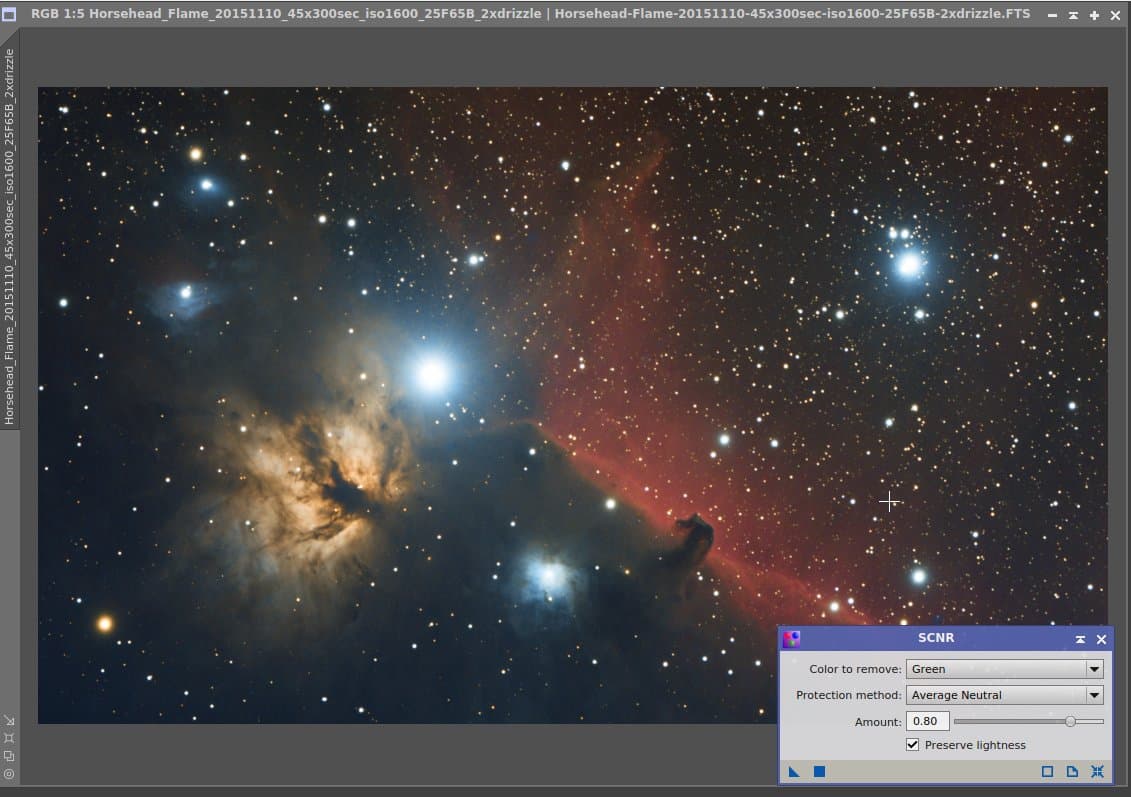The width and height of the screenshot is (1131, 797).
Task: Close the SCNR process window
Action: click(x=1101, y=639)
